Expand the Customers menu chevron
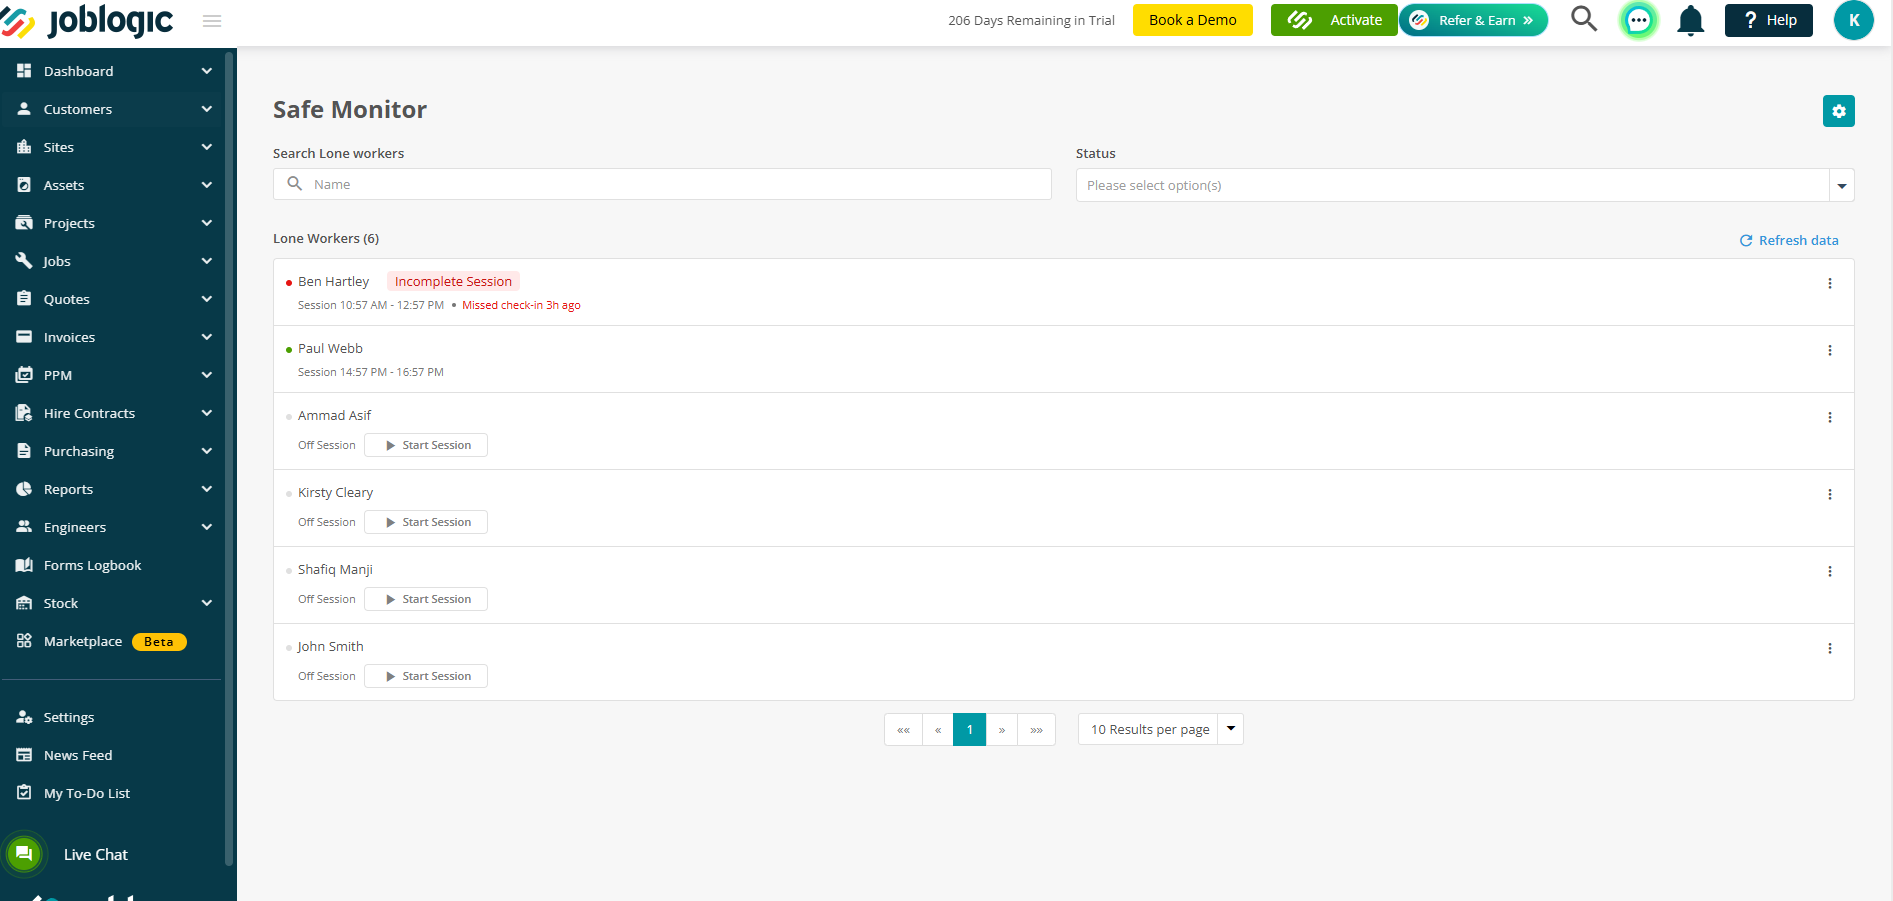 (x=207, y=109)
